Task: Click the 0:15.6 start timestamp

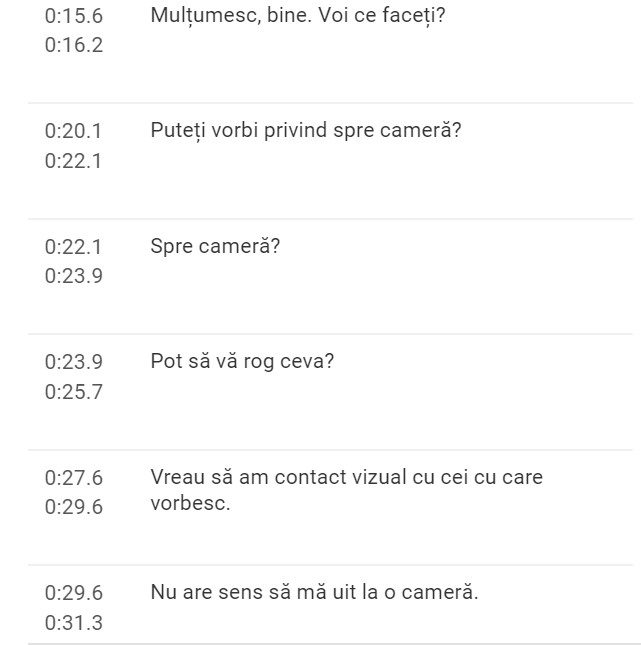Action: pyautogui.click(x=74, y=16)
